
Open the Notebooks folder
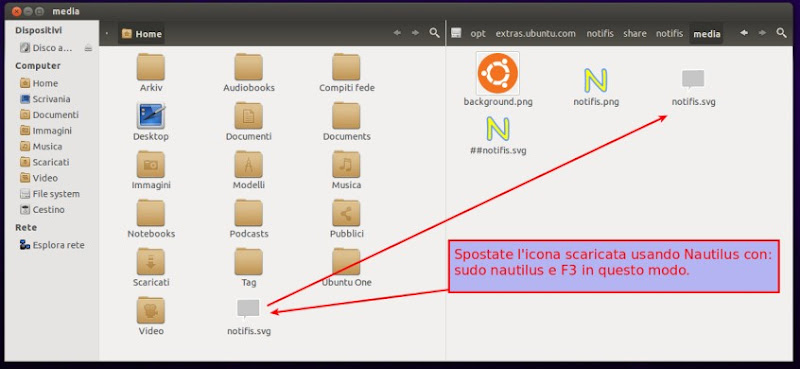click(x=151, y=219)
